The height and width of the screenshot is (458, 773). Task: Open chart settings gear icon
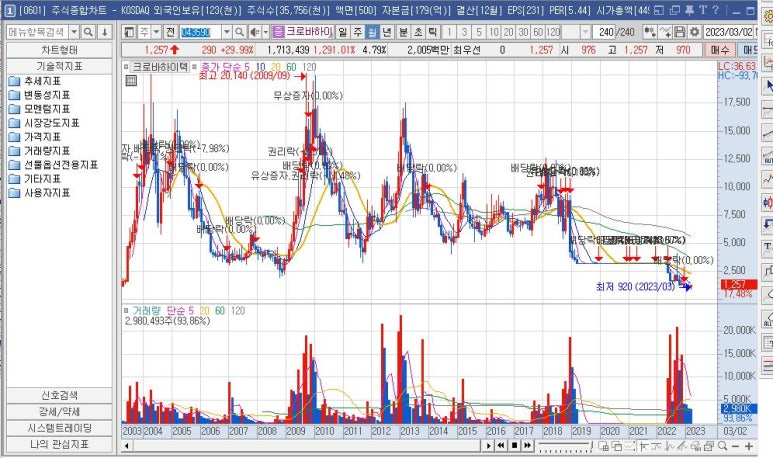[x=694, y=32]
